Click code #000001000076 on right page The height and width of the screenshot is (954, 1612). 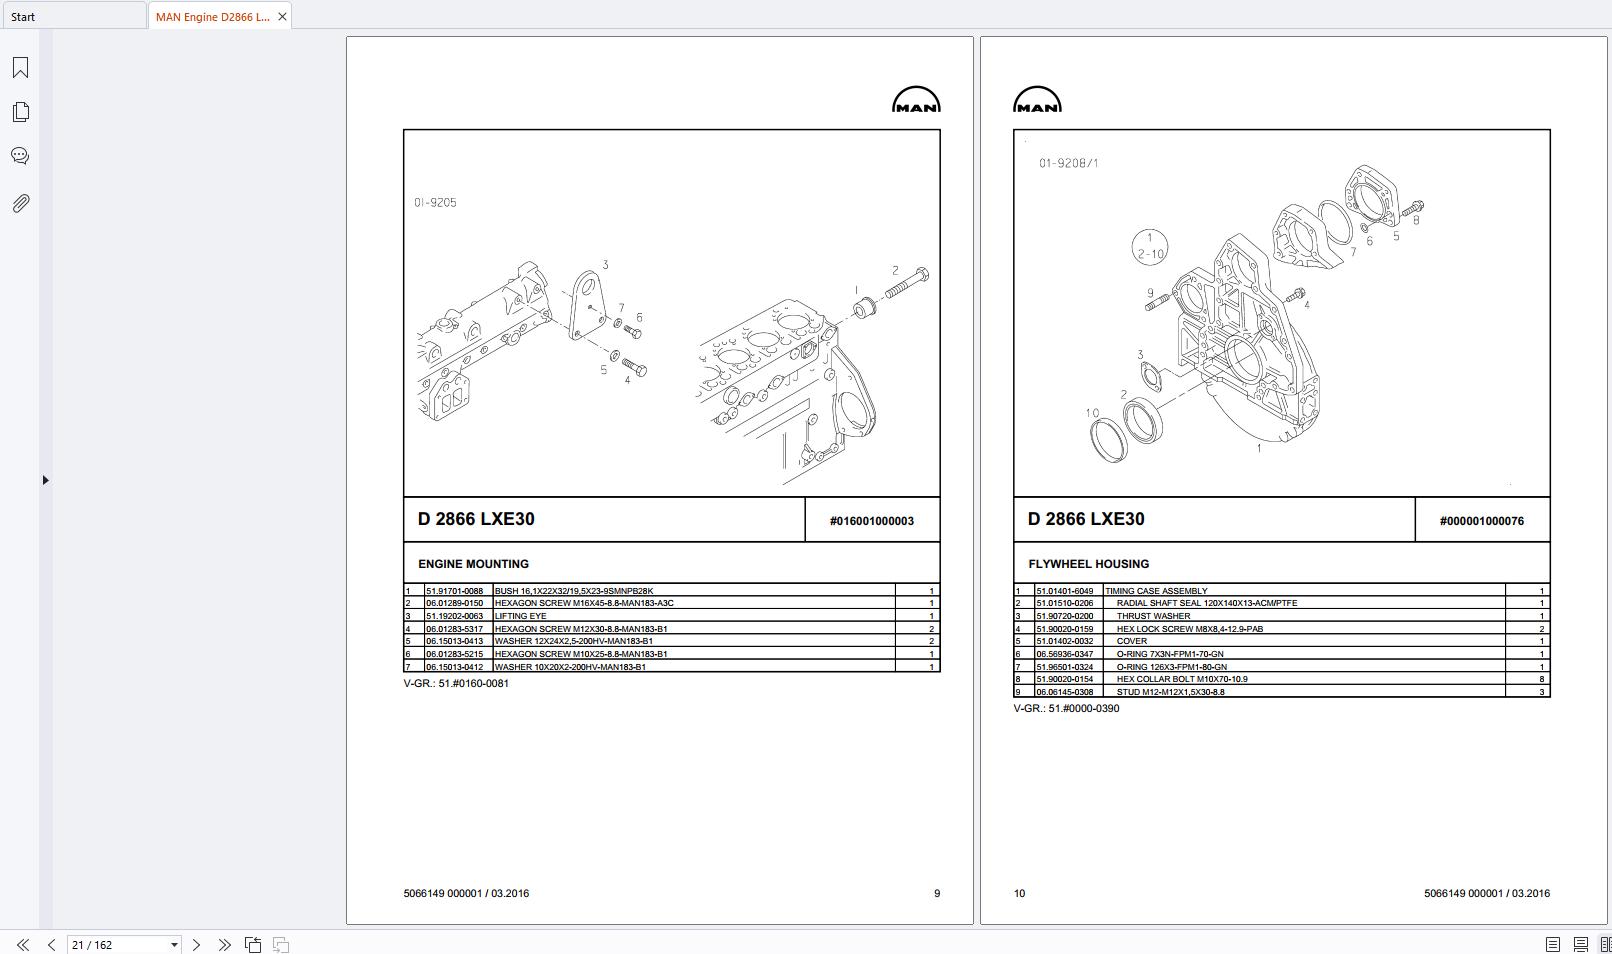[x=1481, y=521]
